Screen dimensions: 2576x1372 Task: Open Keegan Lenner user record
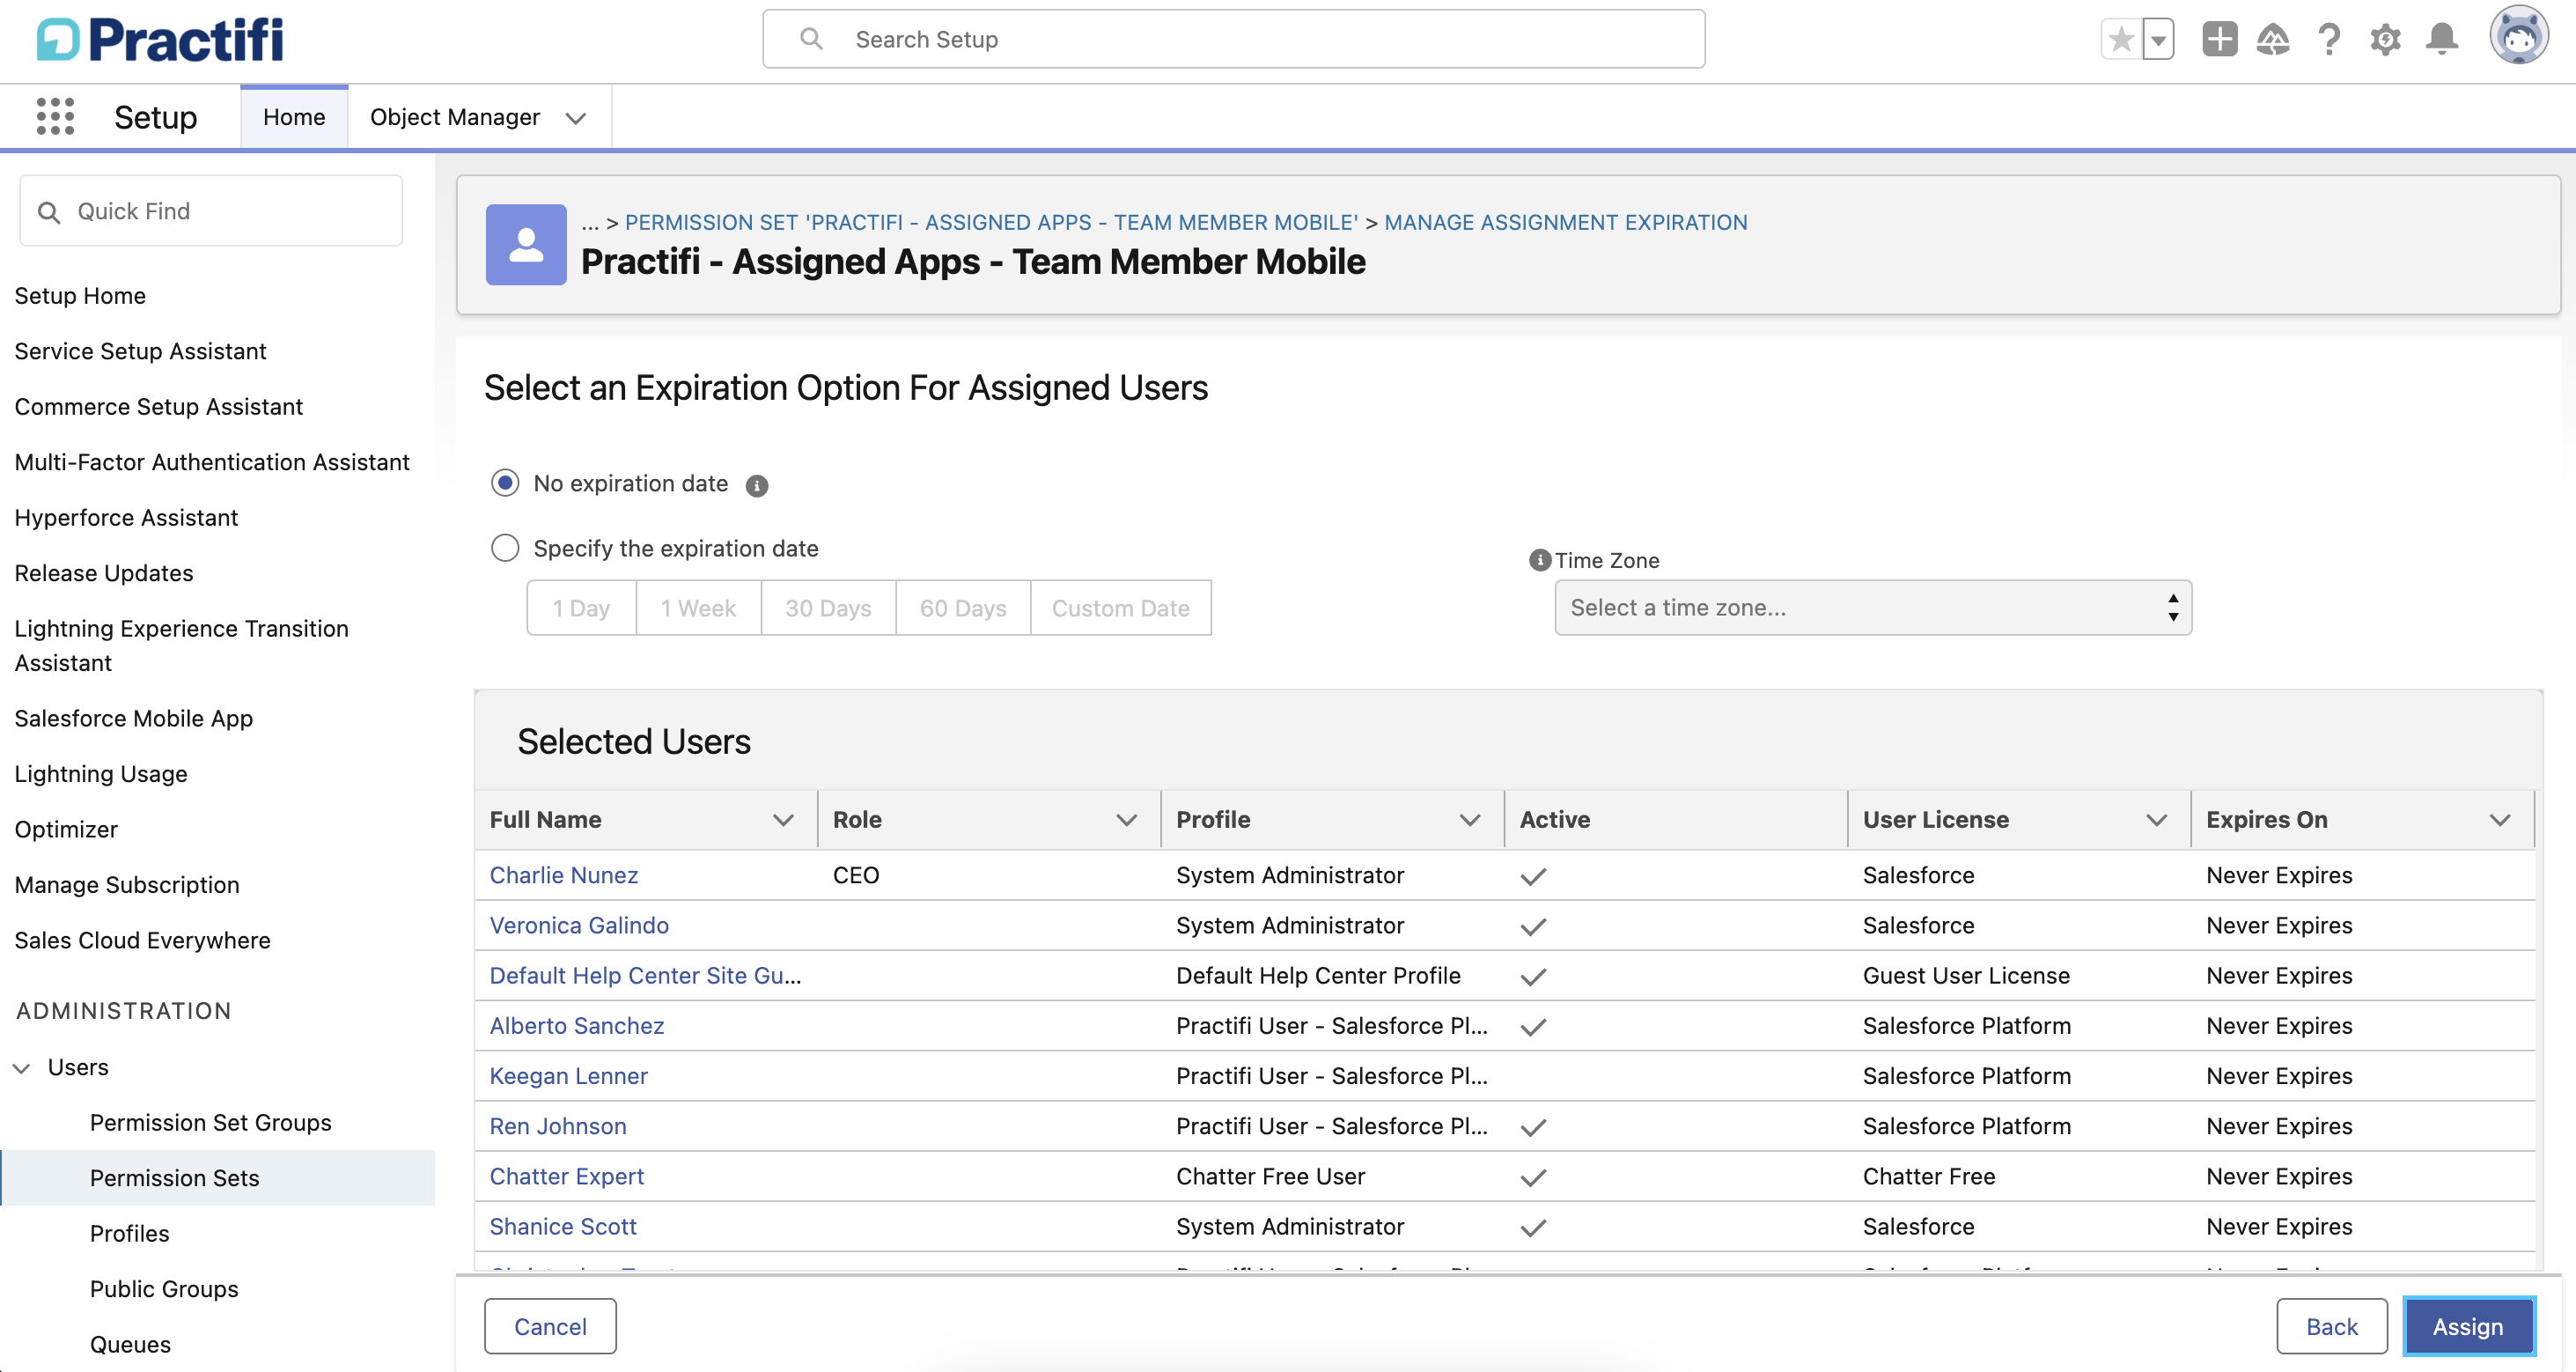click(x=569, y=1076)
